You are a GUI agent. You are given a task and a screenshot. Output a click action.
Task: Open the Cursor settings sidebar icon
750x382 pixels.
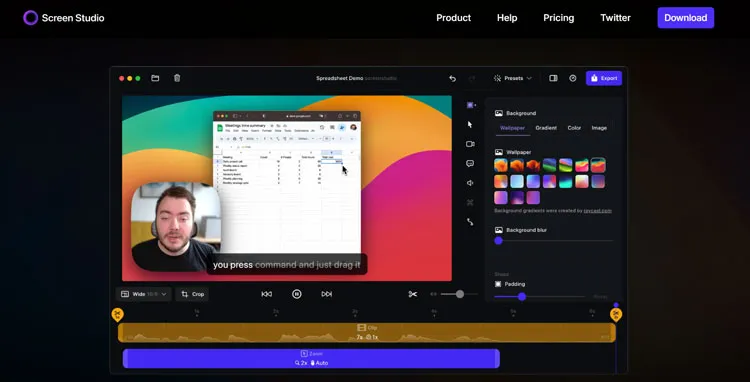(x=470, y=124)
